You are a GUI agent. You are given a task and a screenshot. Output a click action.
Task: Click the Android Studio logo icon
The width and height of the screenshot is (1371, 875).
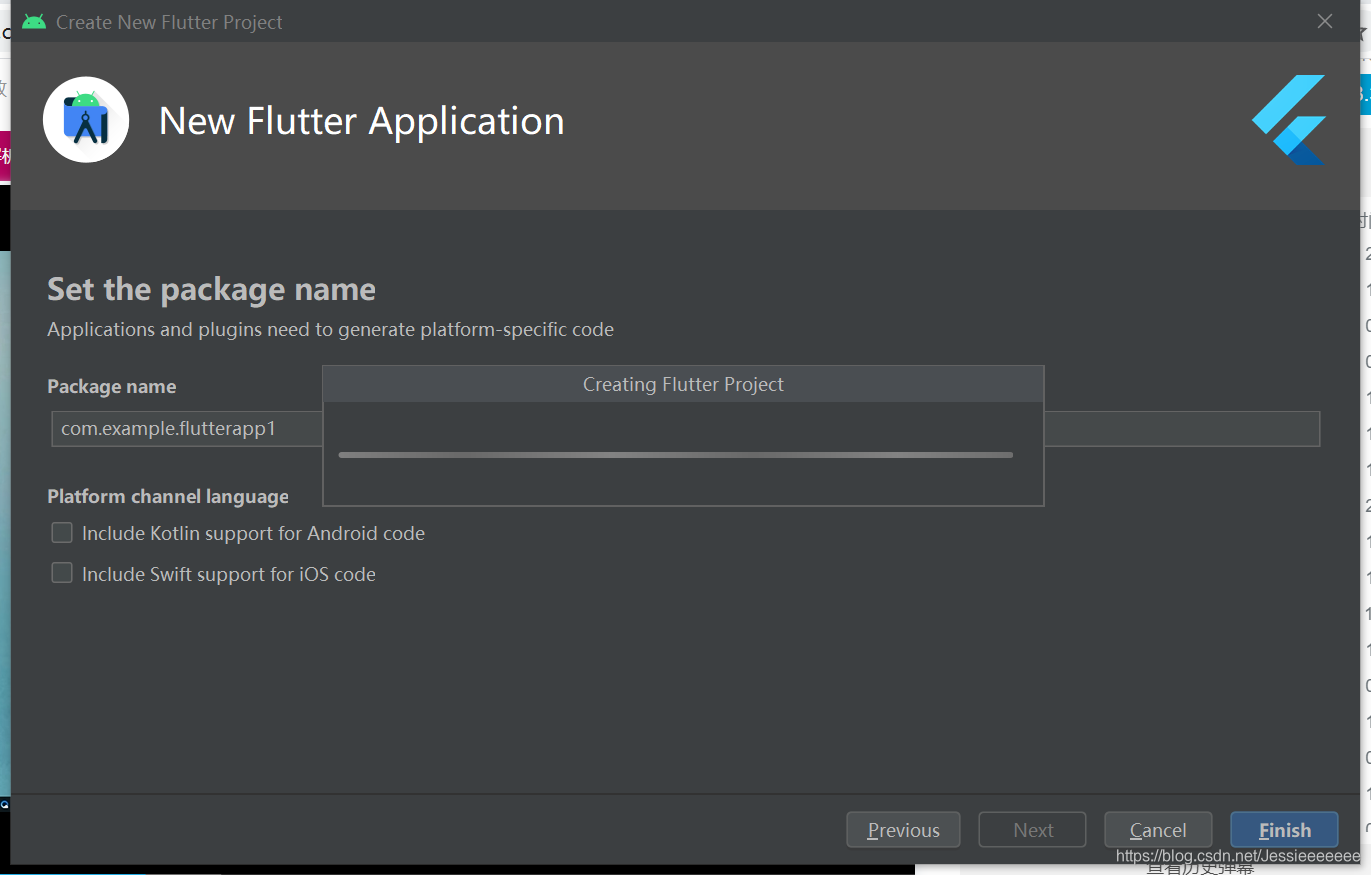[86, 120]
